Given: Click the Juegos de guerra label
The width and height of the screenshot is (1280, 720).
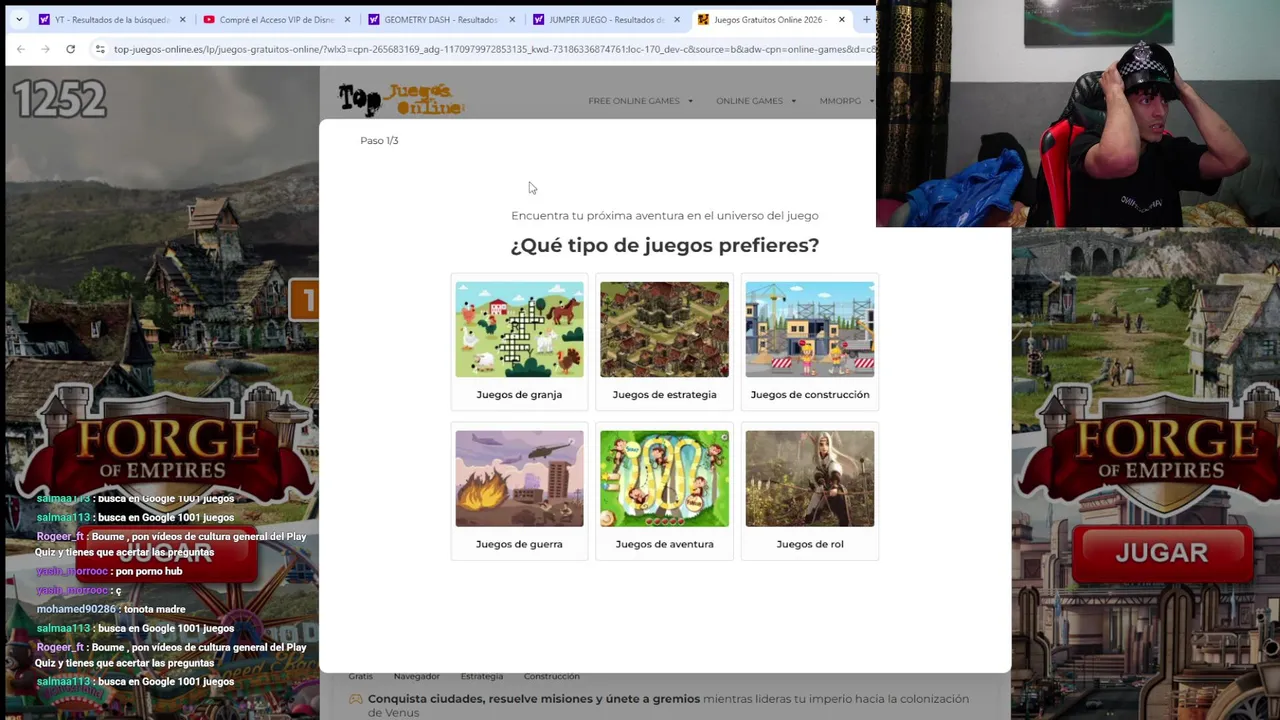Looking at the screenshot, I should [x=519, y=544].
